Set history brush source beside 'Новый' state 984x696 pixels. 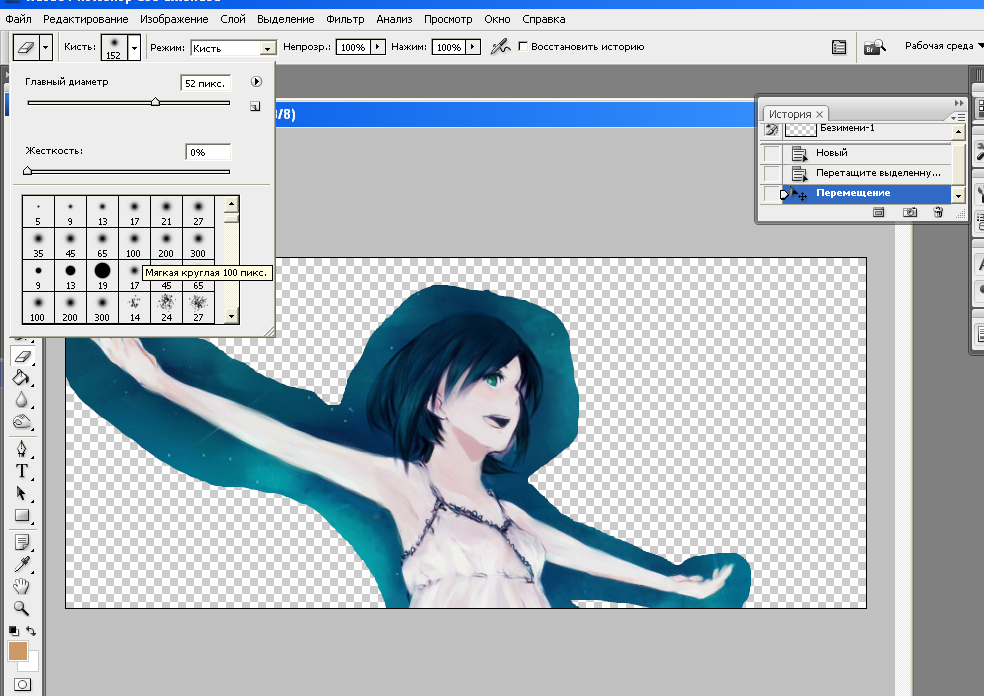click(772, 153)
